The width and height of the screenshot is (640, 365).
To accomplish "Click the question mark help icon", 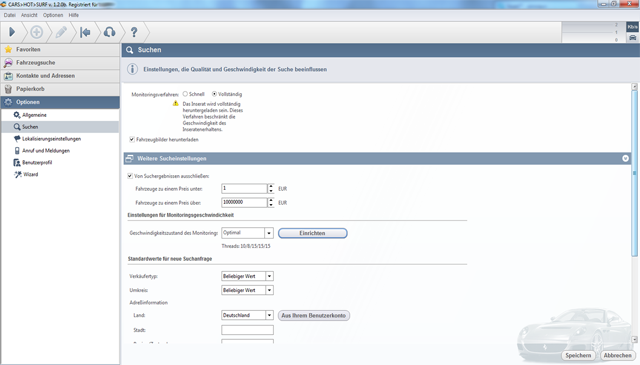I will [x=134, y=32].
